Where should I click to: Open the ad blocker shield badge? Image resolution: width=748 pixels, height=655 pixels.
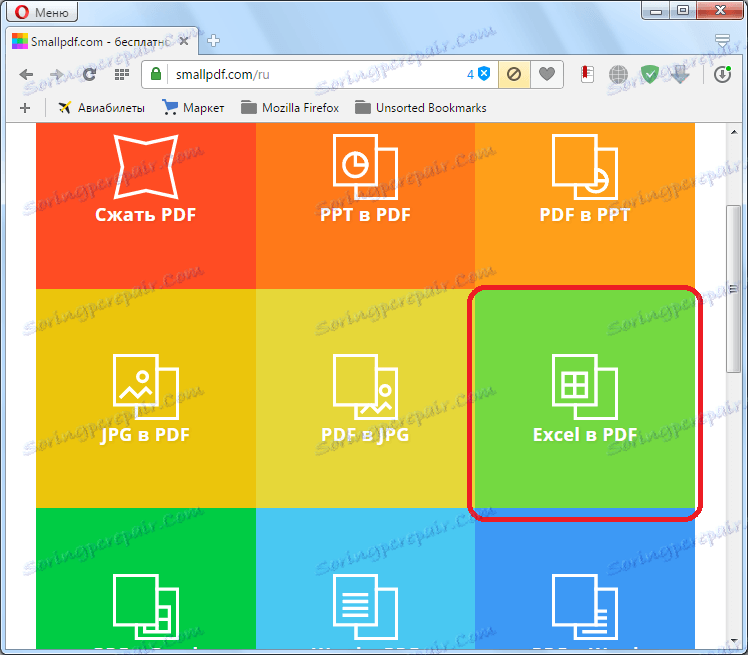click(478, 74)
